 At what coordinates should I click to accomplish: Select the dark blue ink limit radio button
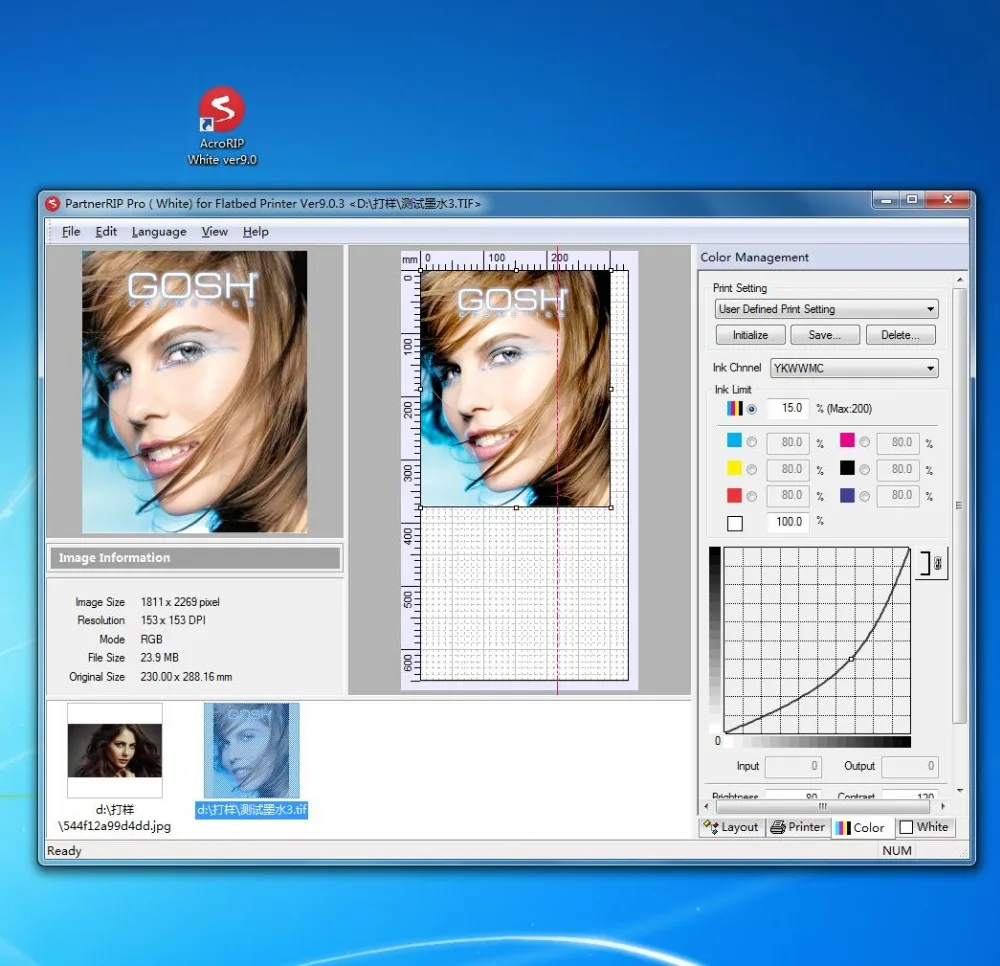[865, 496]
